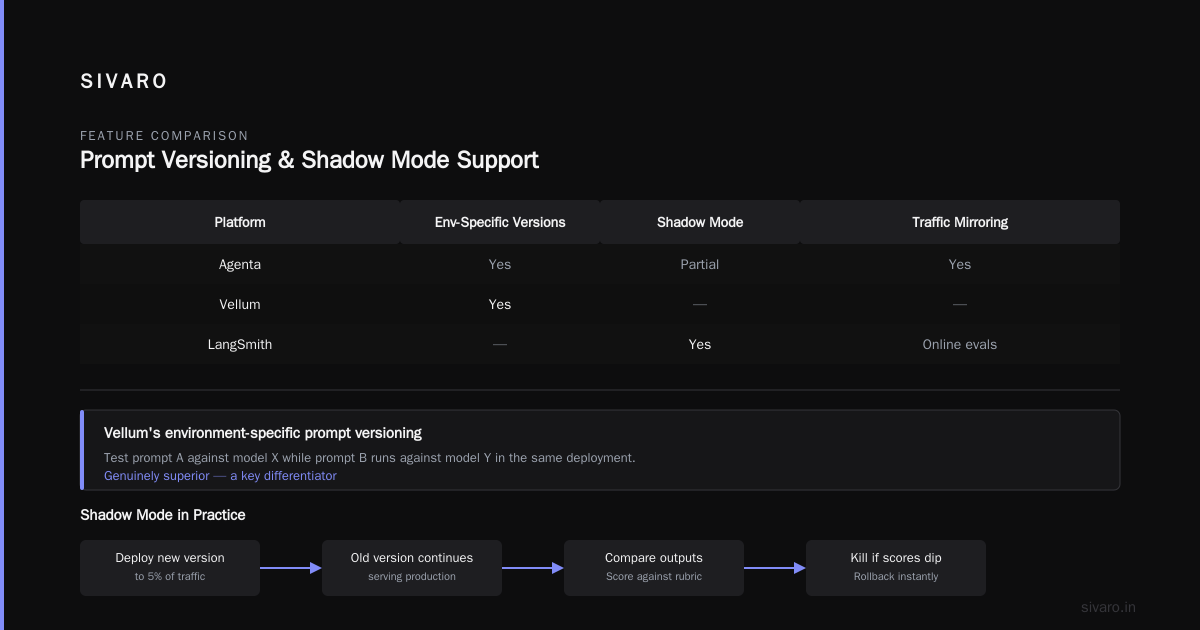Select the FEATURE COMPARISON label
Image resolution: width=1200 pixels, height=630 pixels.
pos(164,136)
